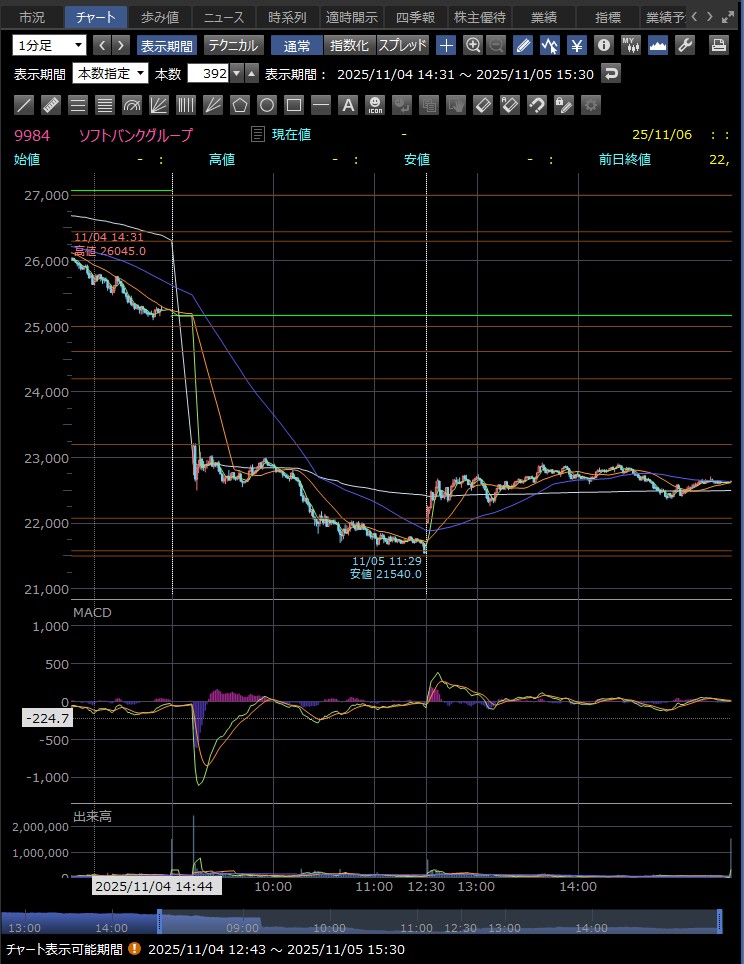This screenshot has height=964, width=744.
Task: Toggle the スプレッド spread mode
Action: tap(402, 45)
